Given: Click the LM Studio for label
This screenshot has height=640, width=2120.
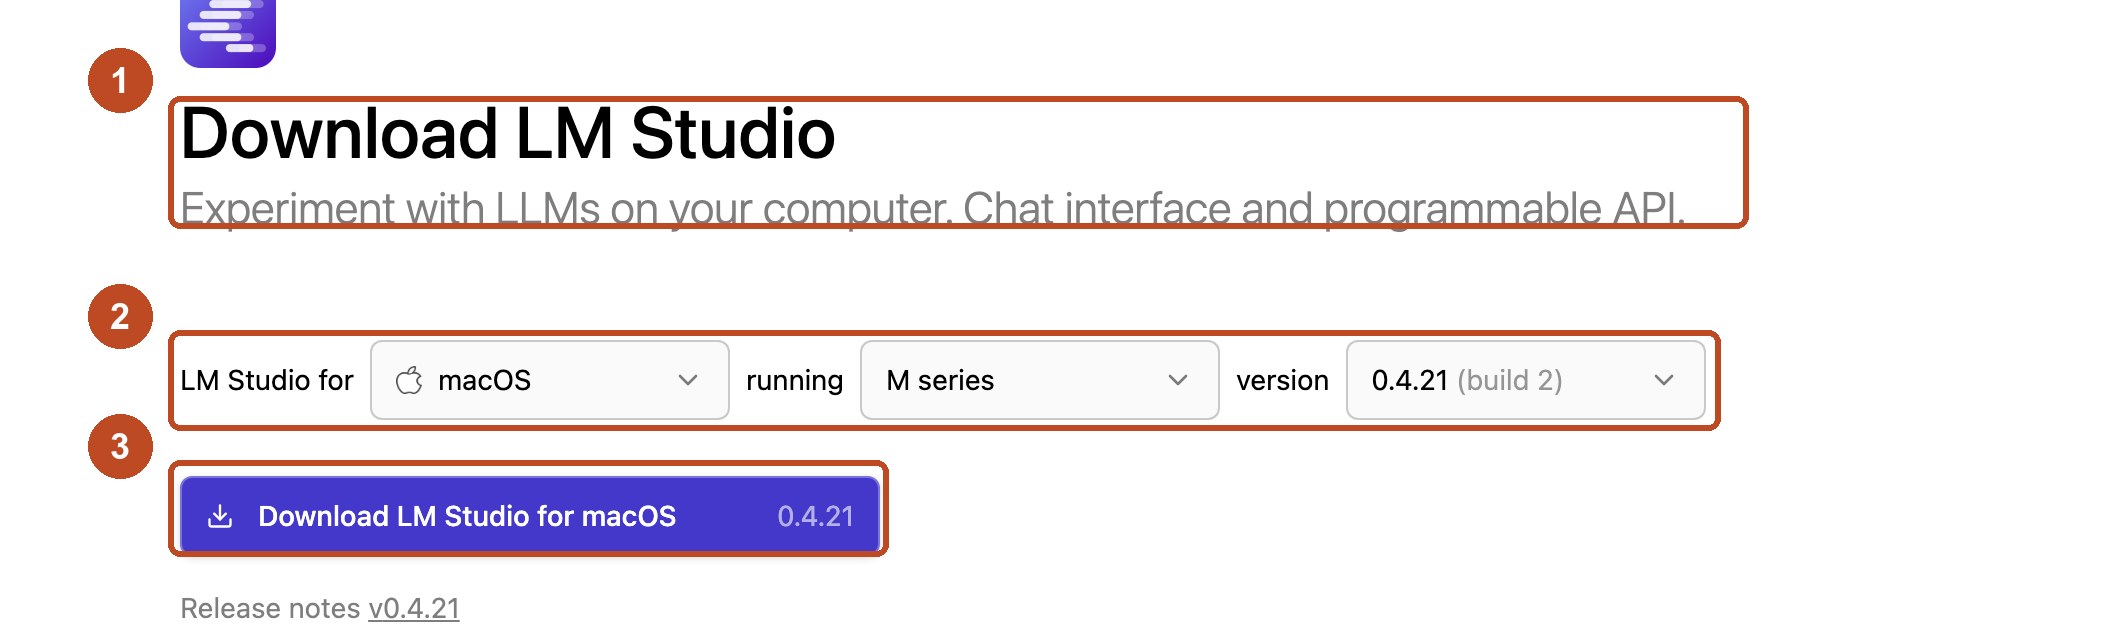Looking at the screenshot, I should pyautogui.click(x=267, y=380).
